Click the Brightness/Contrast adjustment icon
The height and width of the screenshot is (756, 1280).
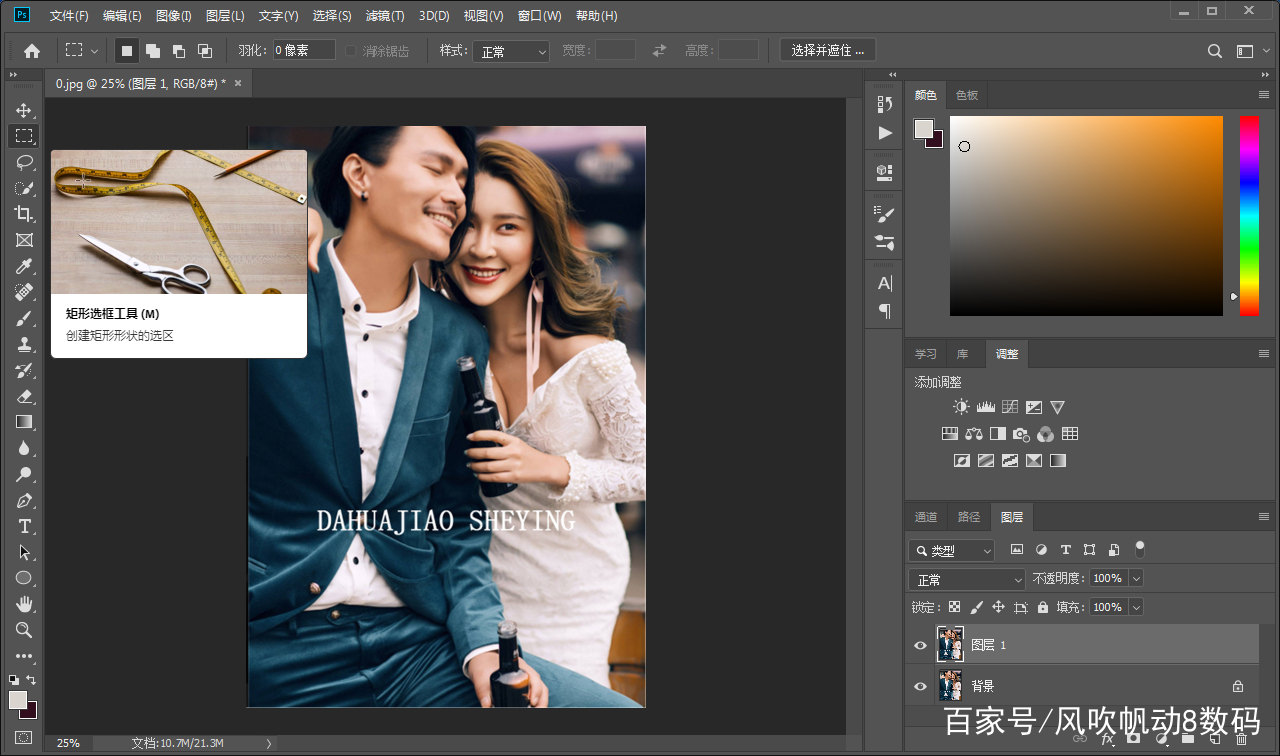[x=961, y=407]
